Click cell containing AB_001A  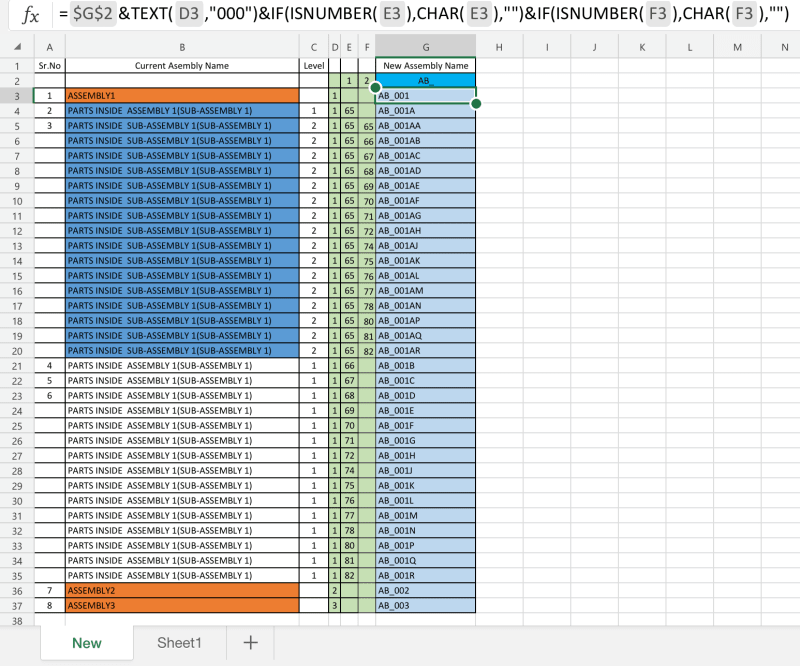pos(426,111)
